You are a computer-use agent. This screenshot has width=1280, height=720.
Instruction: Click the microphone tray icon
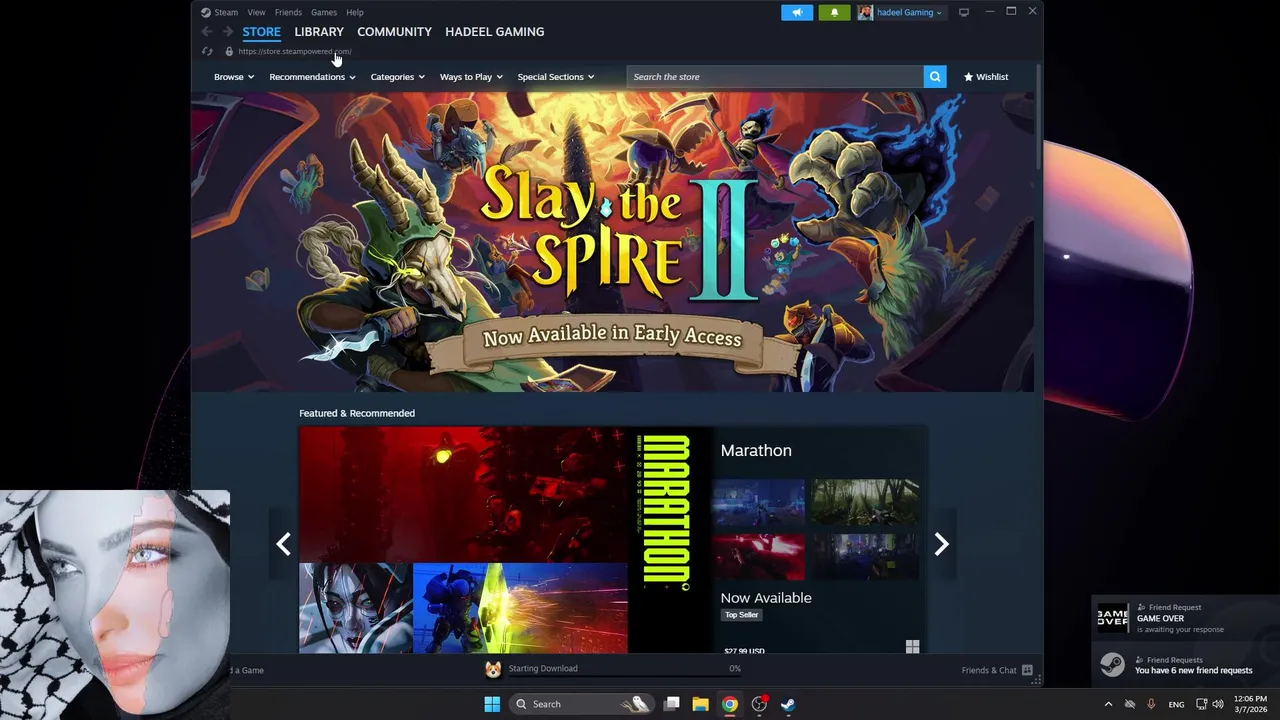click(1151, 704)
